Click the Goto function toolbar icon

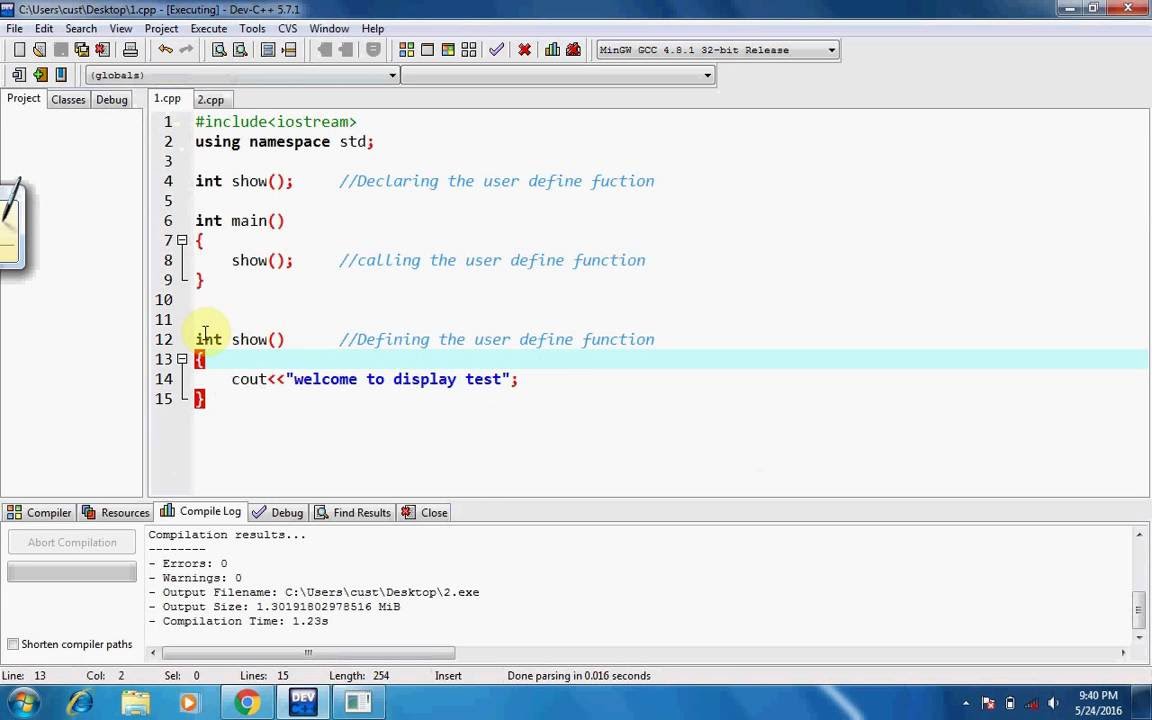[x=268, y=50]
